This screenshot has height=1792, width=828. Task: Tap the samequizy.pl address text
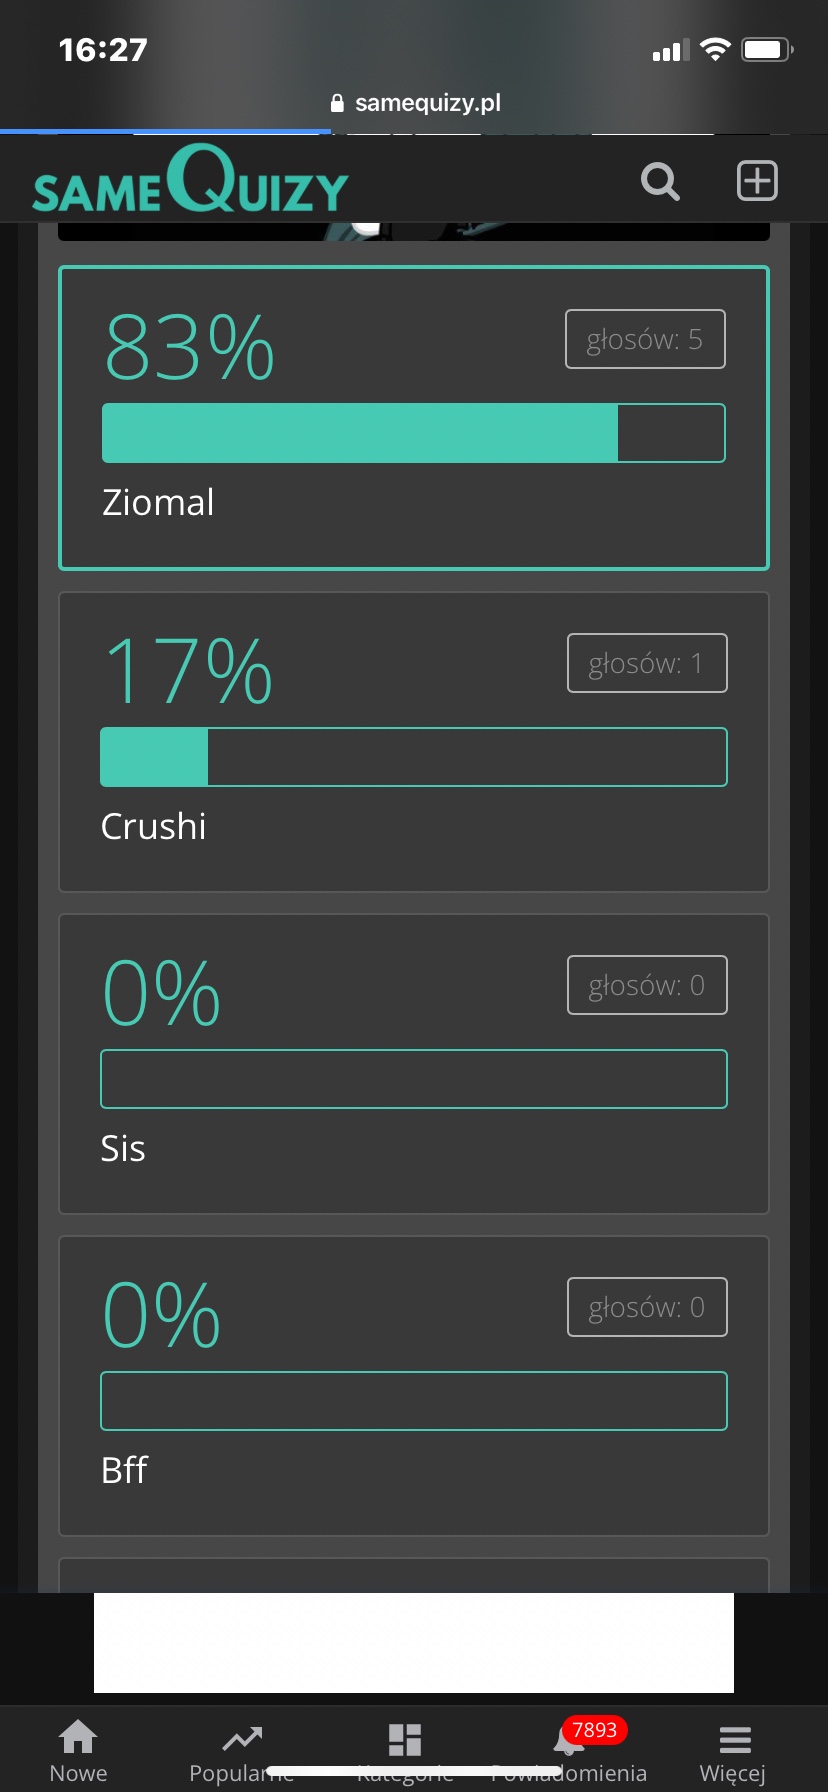(x=427, y=103)
